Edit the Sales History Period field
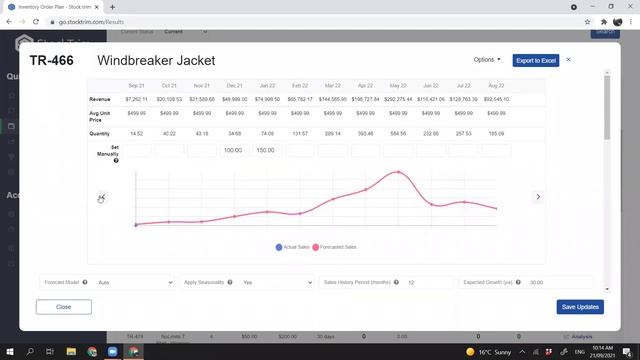The height and width of the screenshot is (360, 640). [x=429, y=282]
